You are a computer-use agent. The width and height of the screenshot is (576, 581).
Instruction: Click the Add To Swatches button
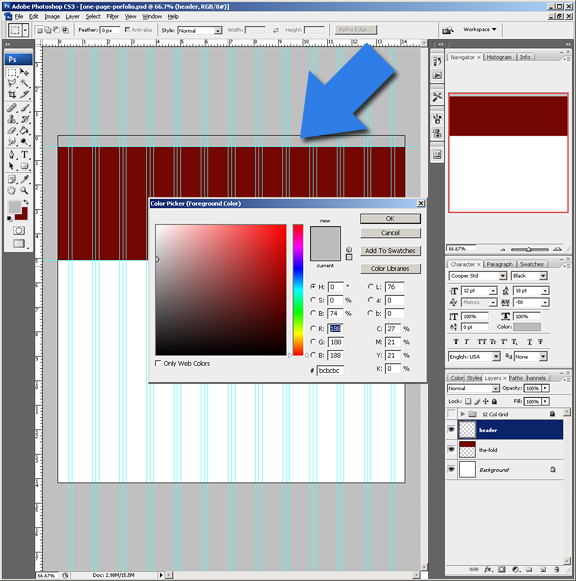click(x=390, y=250)
